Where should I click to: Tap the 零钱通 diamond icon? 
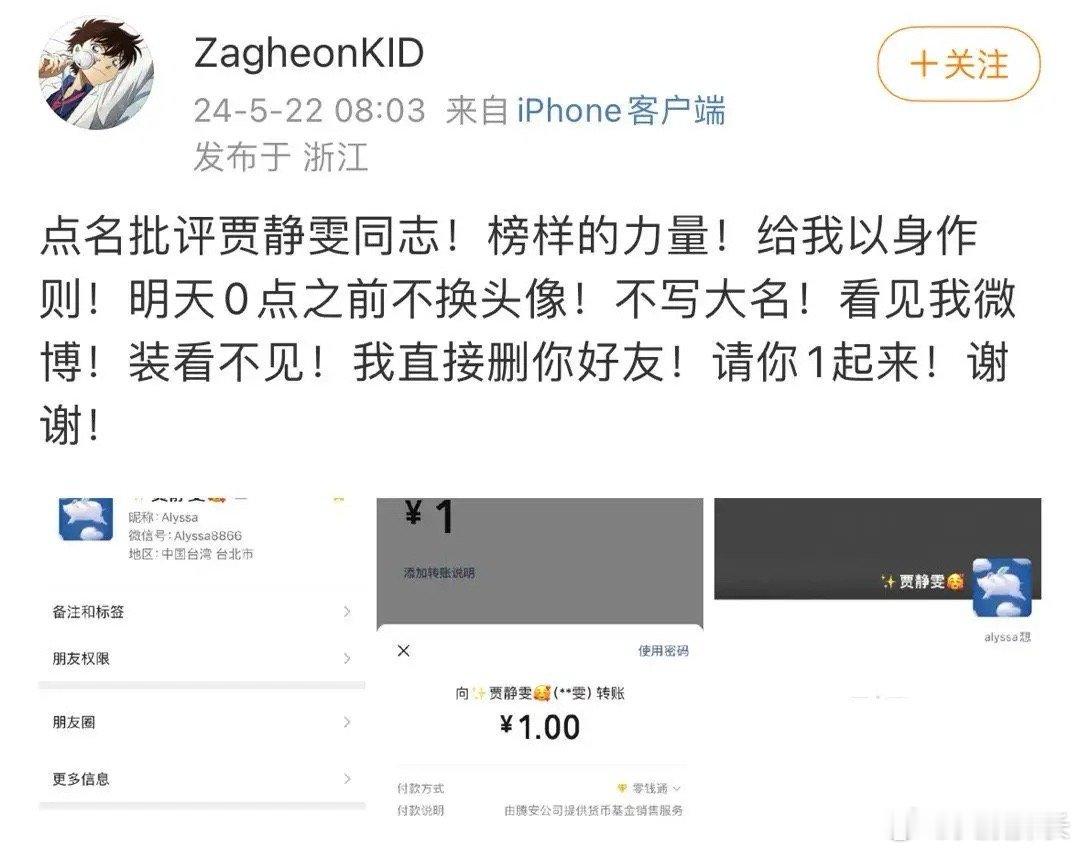tap(622, 788)
